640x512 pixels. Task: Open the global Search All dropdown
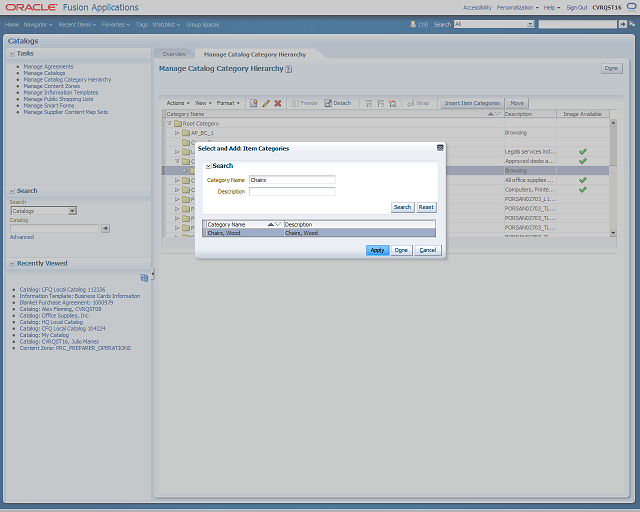click(530, 24)
